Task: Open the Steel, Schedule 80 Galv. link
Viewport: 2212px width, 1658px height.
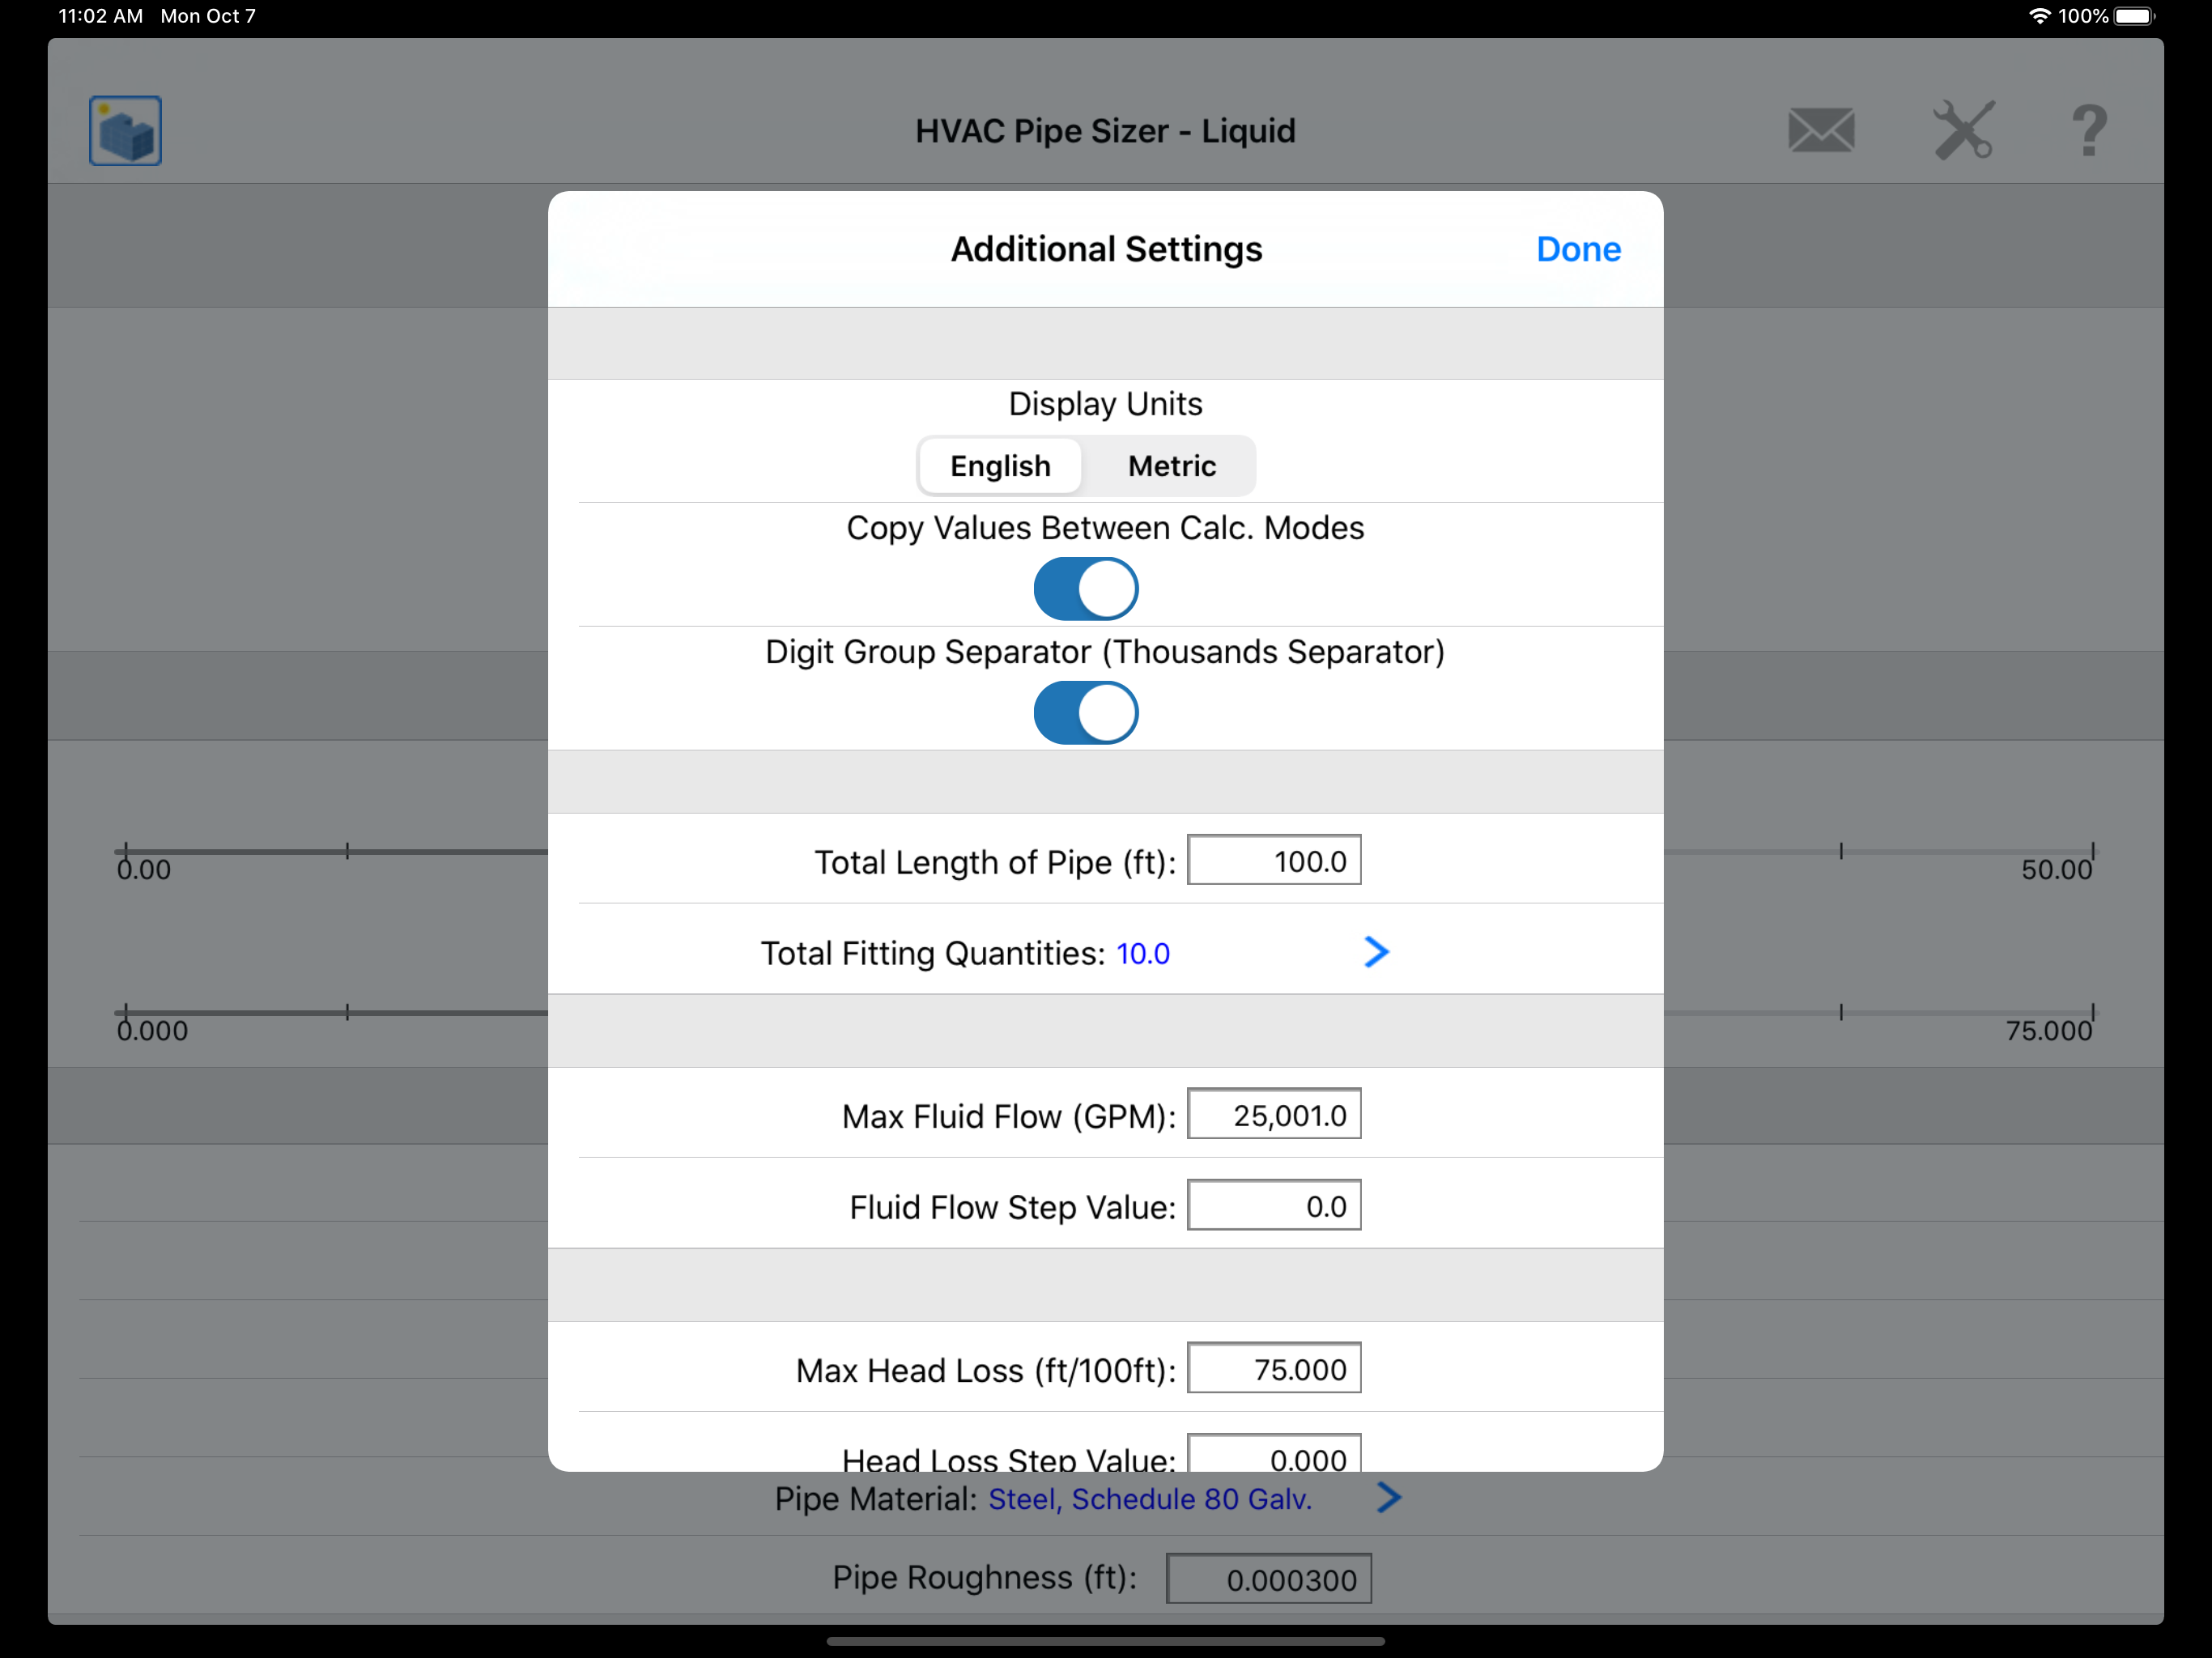Action: tap(1150, 1499)
